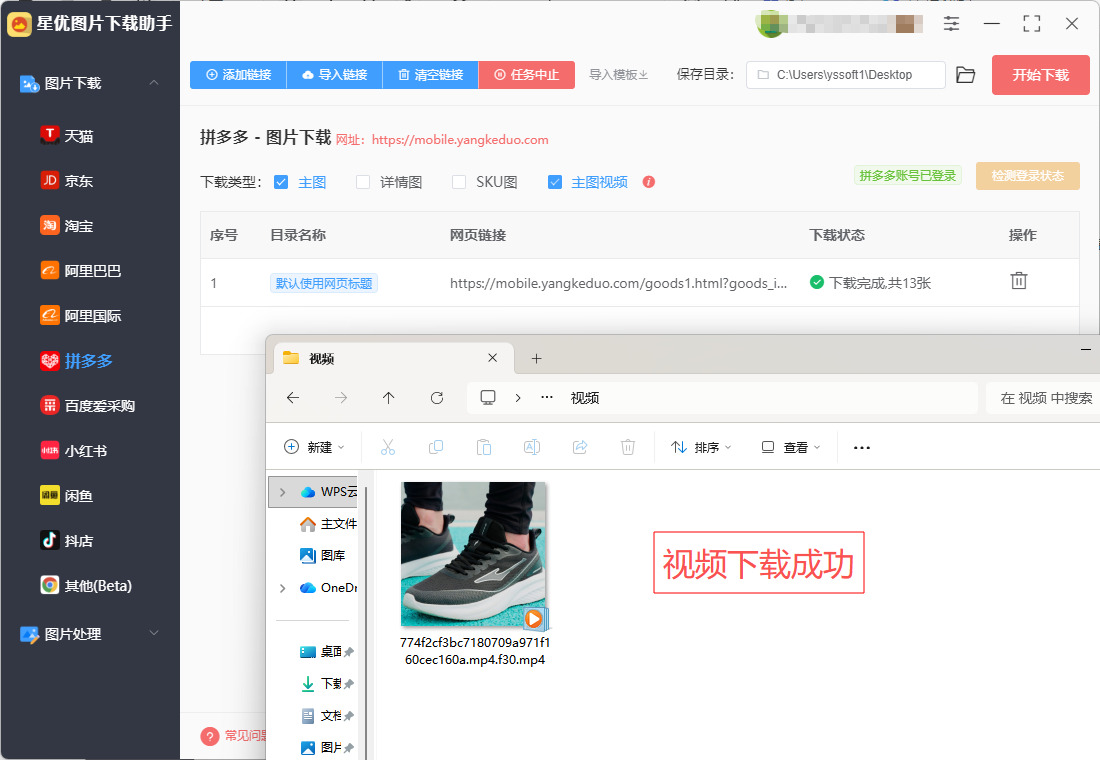1100x760 pixels.
Task: Expand the 图片处理 sidebar section
Action: click(x=154, y=633)
